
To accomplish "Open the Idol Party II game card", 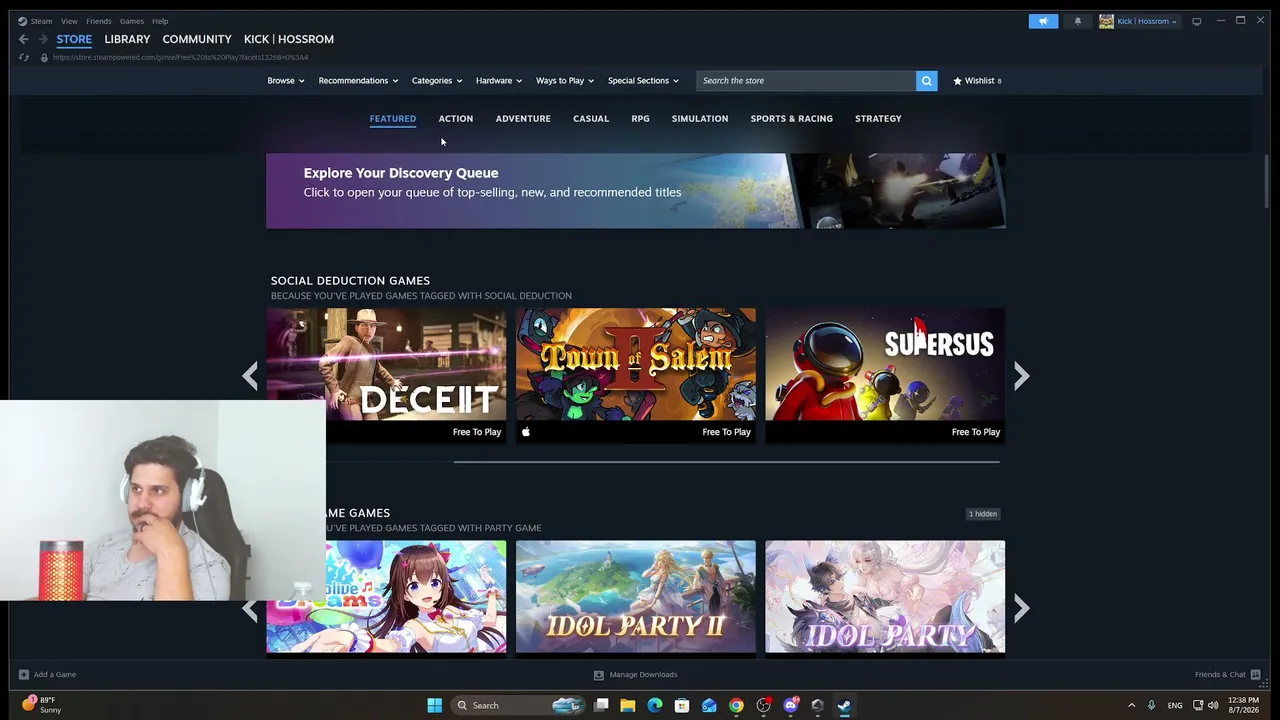I will pyautogui.click(x=636, y=597).
